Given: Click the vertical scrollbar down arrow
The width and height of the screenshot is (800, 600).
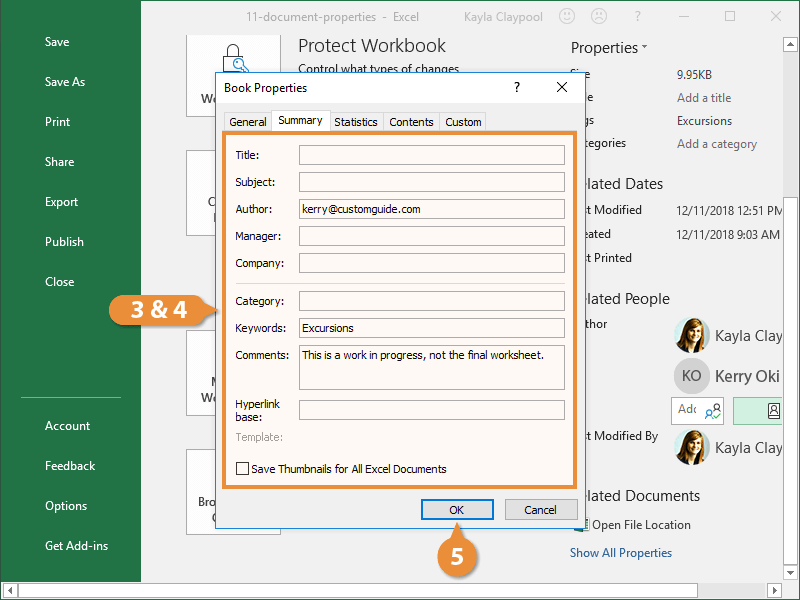Looking at the screenshot, I should point(790,572).
